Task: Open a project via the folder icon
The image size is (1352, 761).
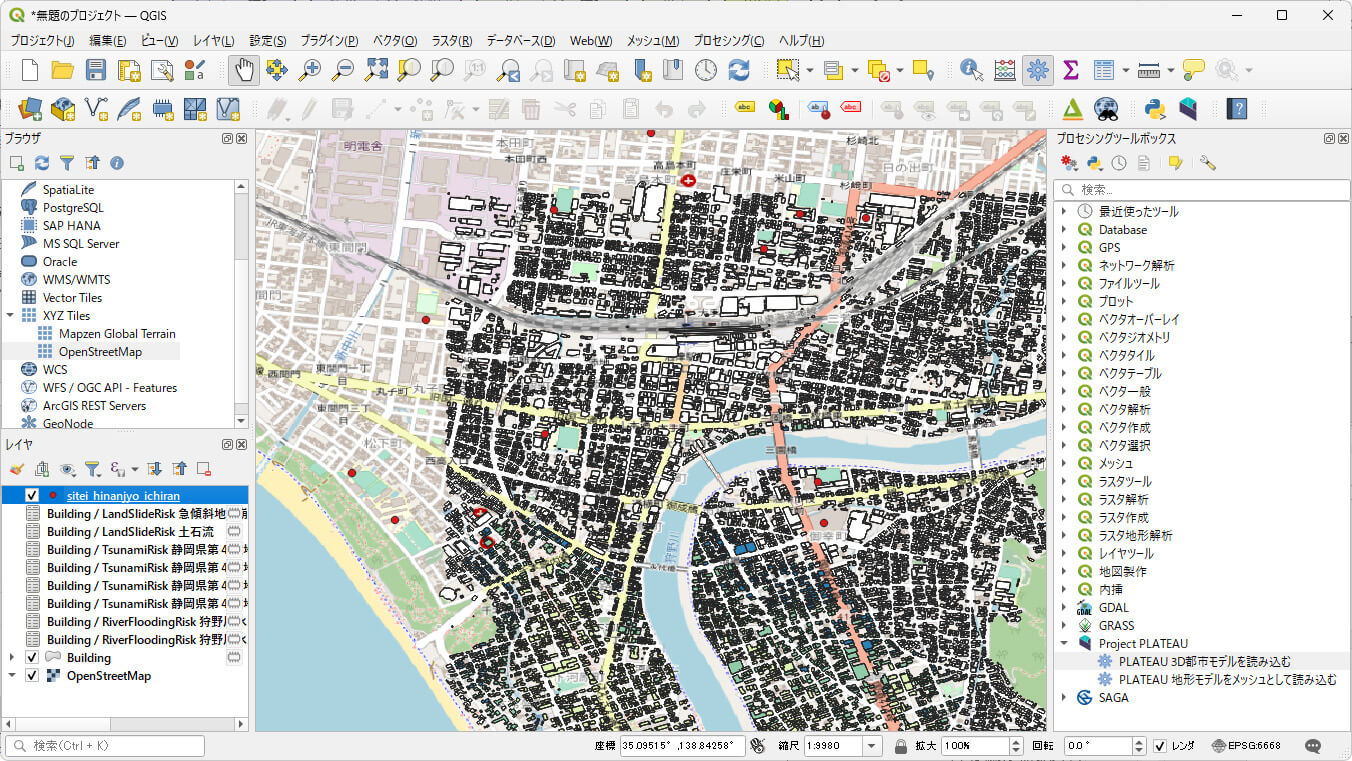Action: 62,70
